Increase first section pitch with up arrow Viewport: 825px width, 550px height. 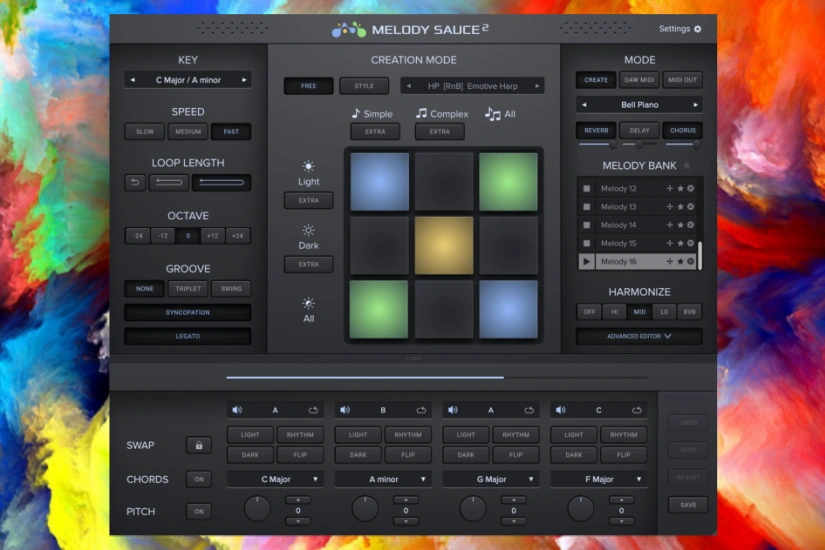pyautogui.click(x=298, y=500)
